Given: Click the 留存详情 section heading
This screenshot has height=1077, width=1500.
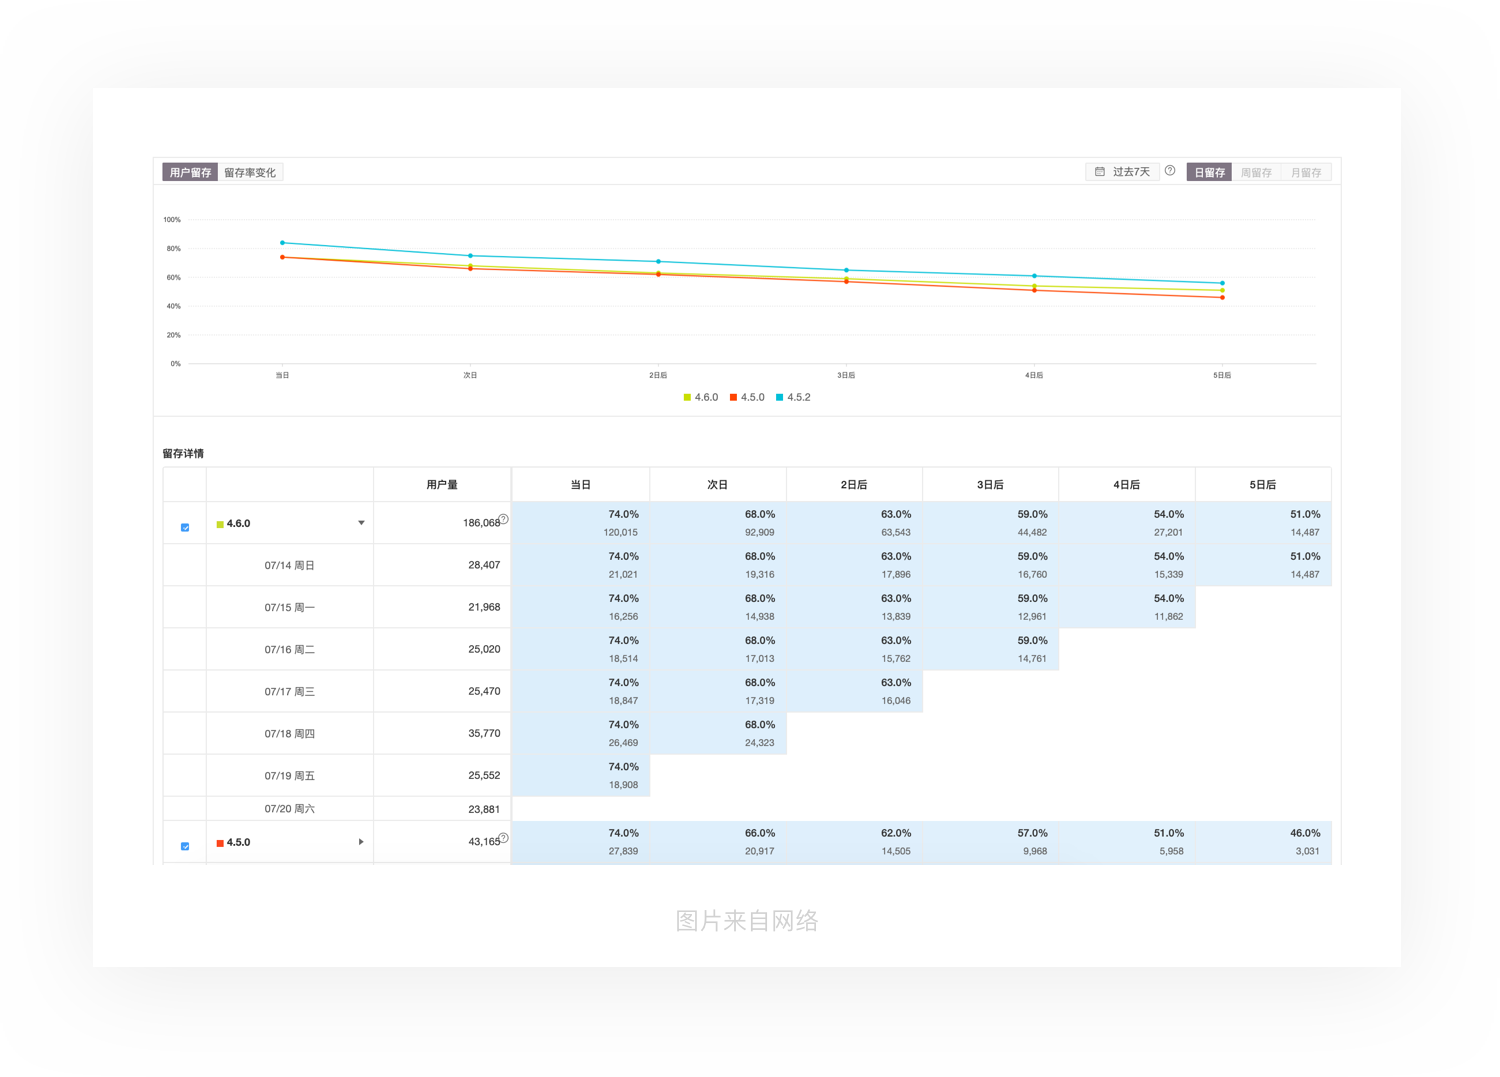Looking at the screenshot, I should (183, 453).
